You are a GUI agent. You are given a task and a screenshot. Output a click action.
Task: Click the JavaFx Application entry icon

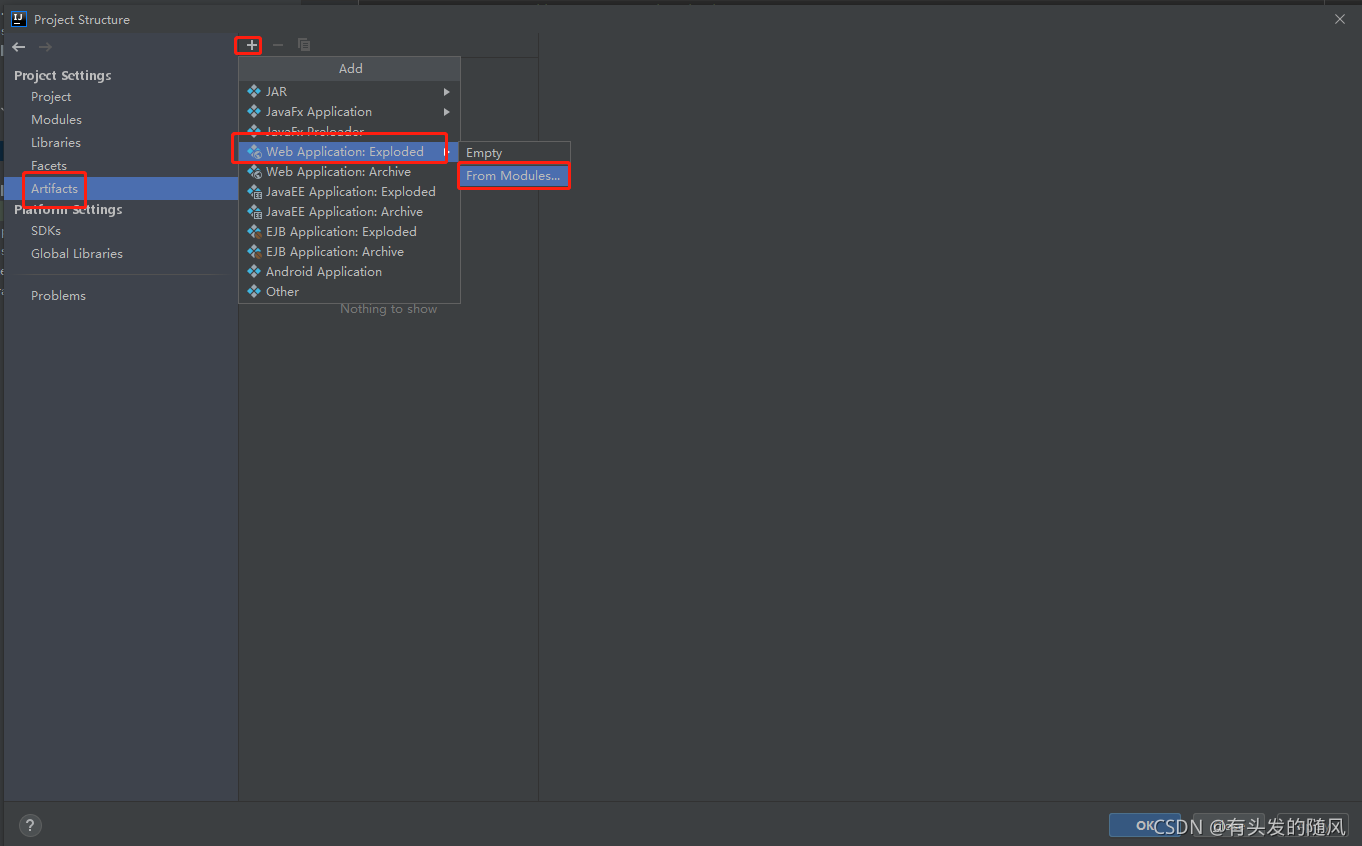click(254, 112)
